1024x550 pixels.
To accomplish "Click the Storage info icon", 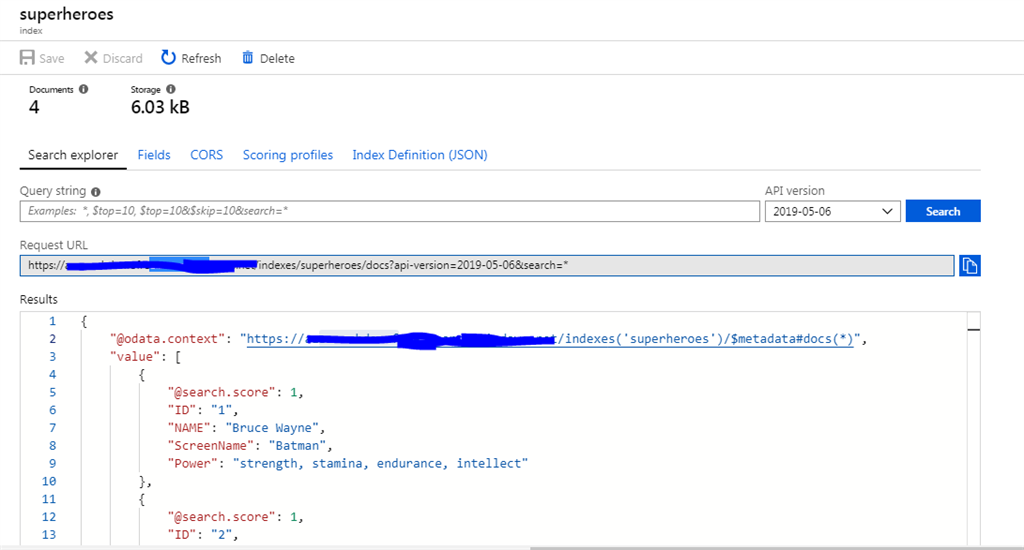I will point(171,89).
